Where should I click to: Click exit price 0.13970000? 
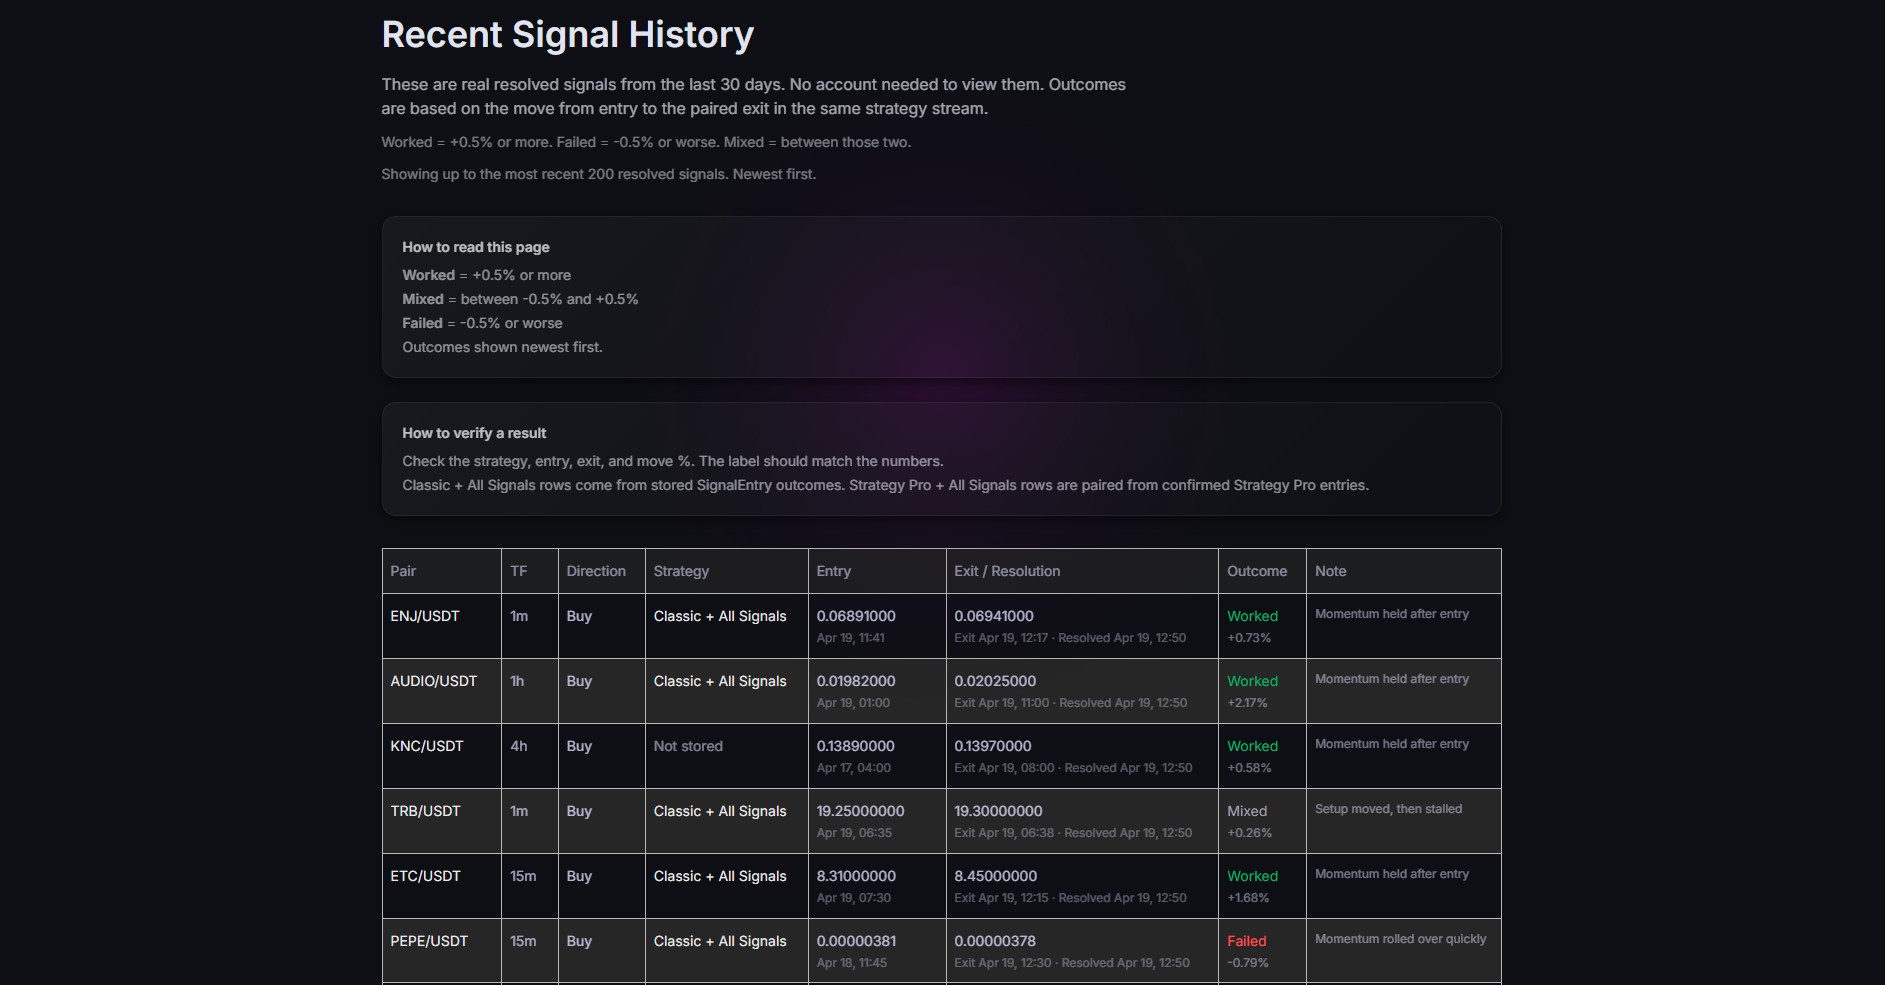(x=993, y=746)
